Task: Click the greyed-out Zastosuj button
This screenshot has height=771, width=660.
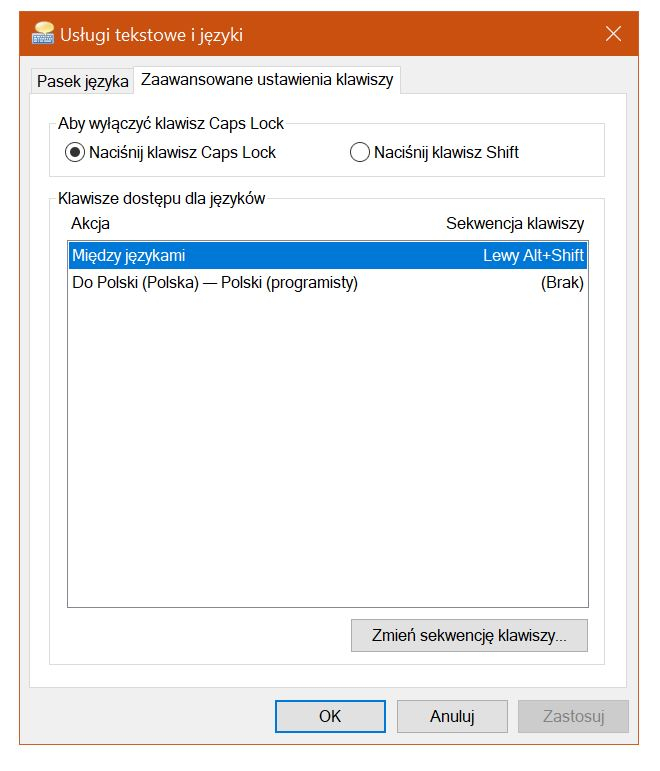Action: pos(573,716)
